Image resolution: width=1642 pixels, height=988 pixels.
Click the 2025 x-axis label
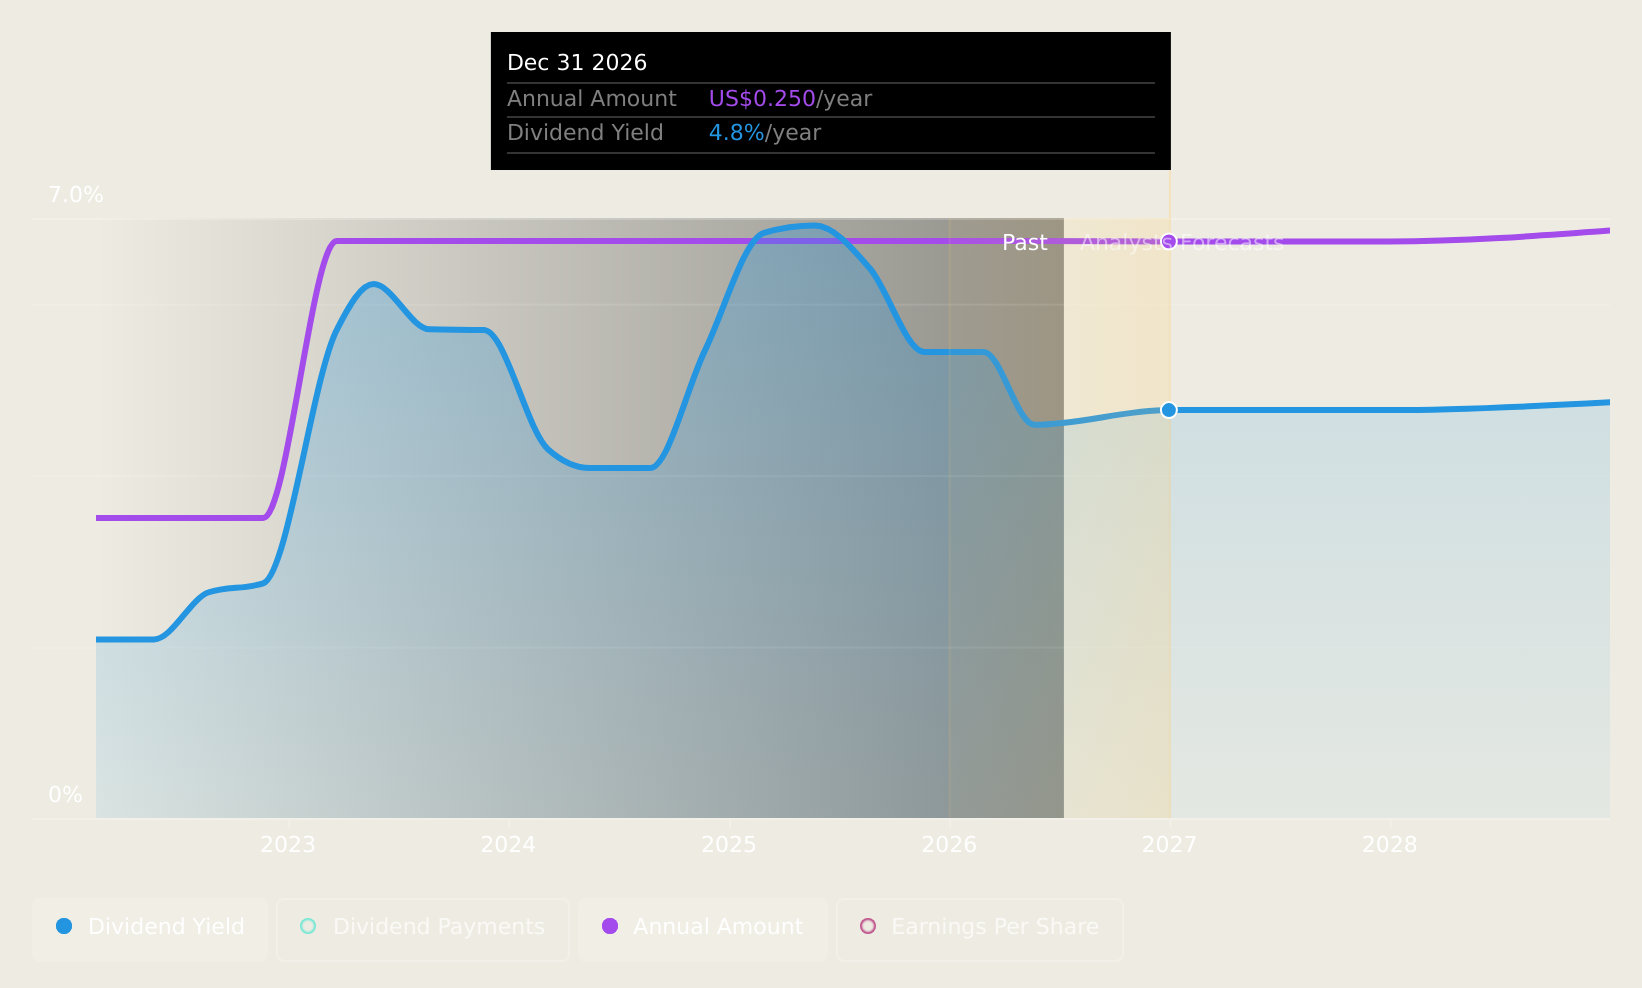(x=729, y=845)
